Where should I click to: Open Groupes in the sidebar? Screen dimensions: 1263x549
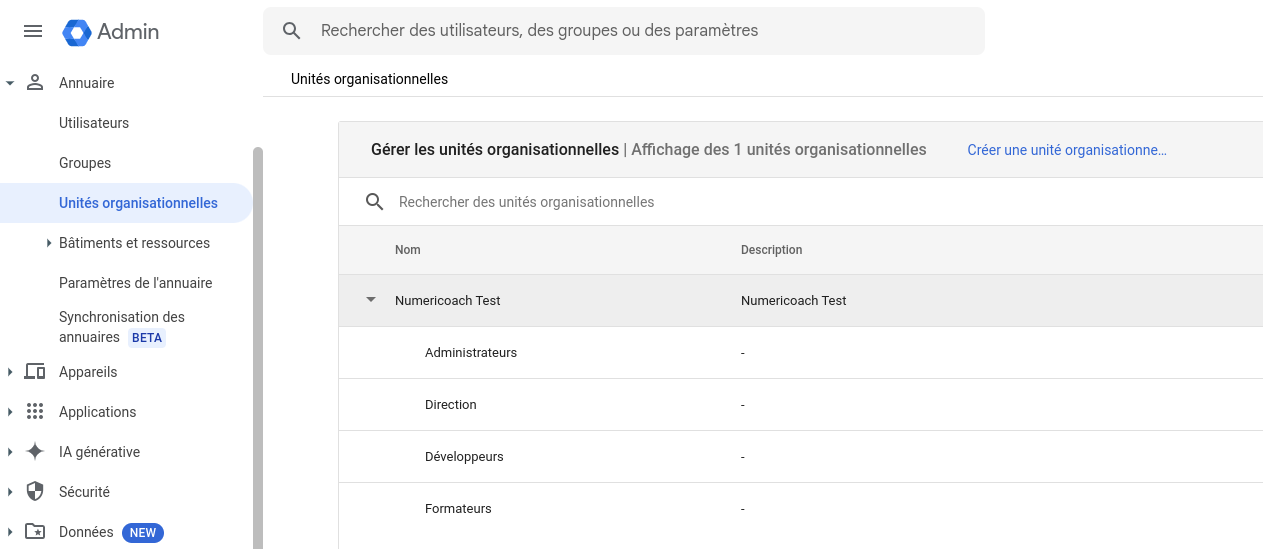(x=85, y=163)
